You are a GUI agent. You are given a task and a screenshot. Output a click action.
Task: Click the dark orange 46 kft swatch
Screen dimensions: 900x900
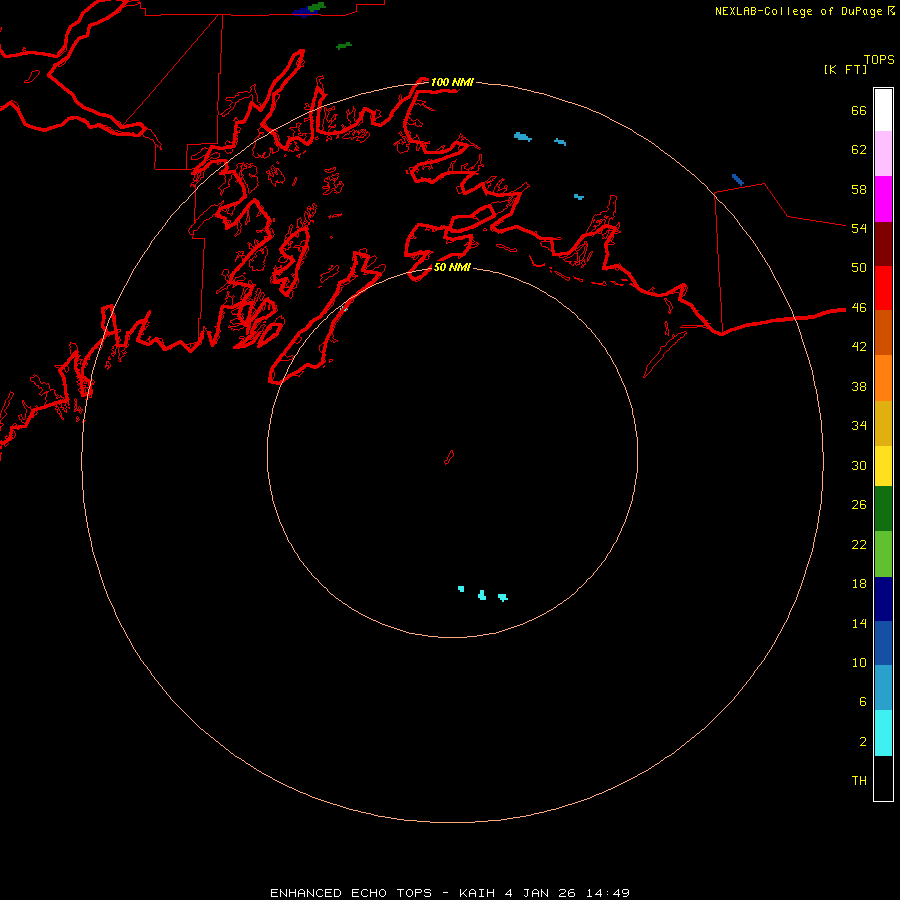pos(883,333)
